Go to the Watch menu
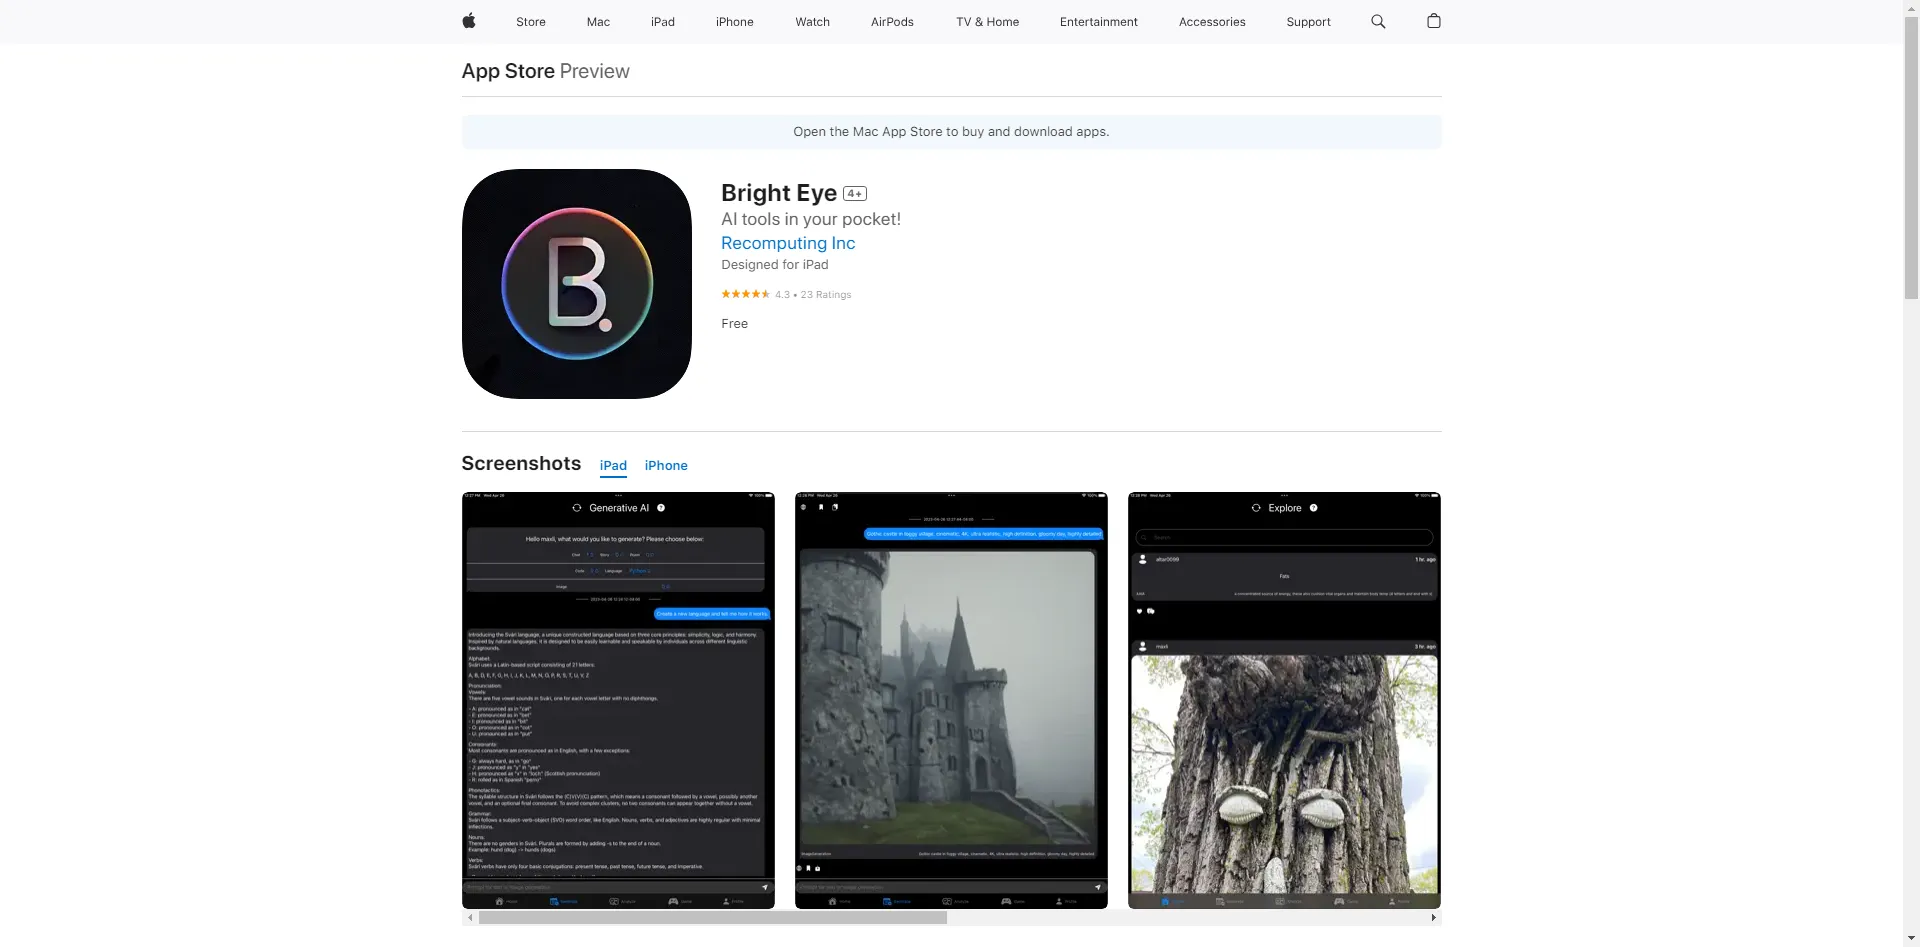Viewport: 1920px width, 947px height. [x=812, y=22]
